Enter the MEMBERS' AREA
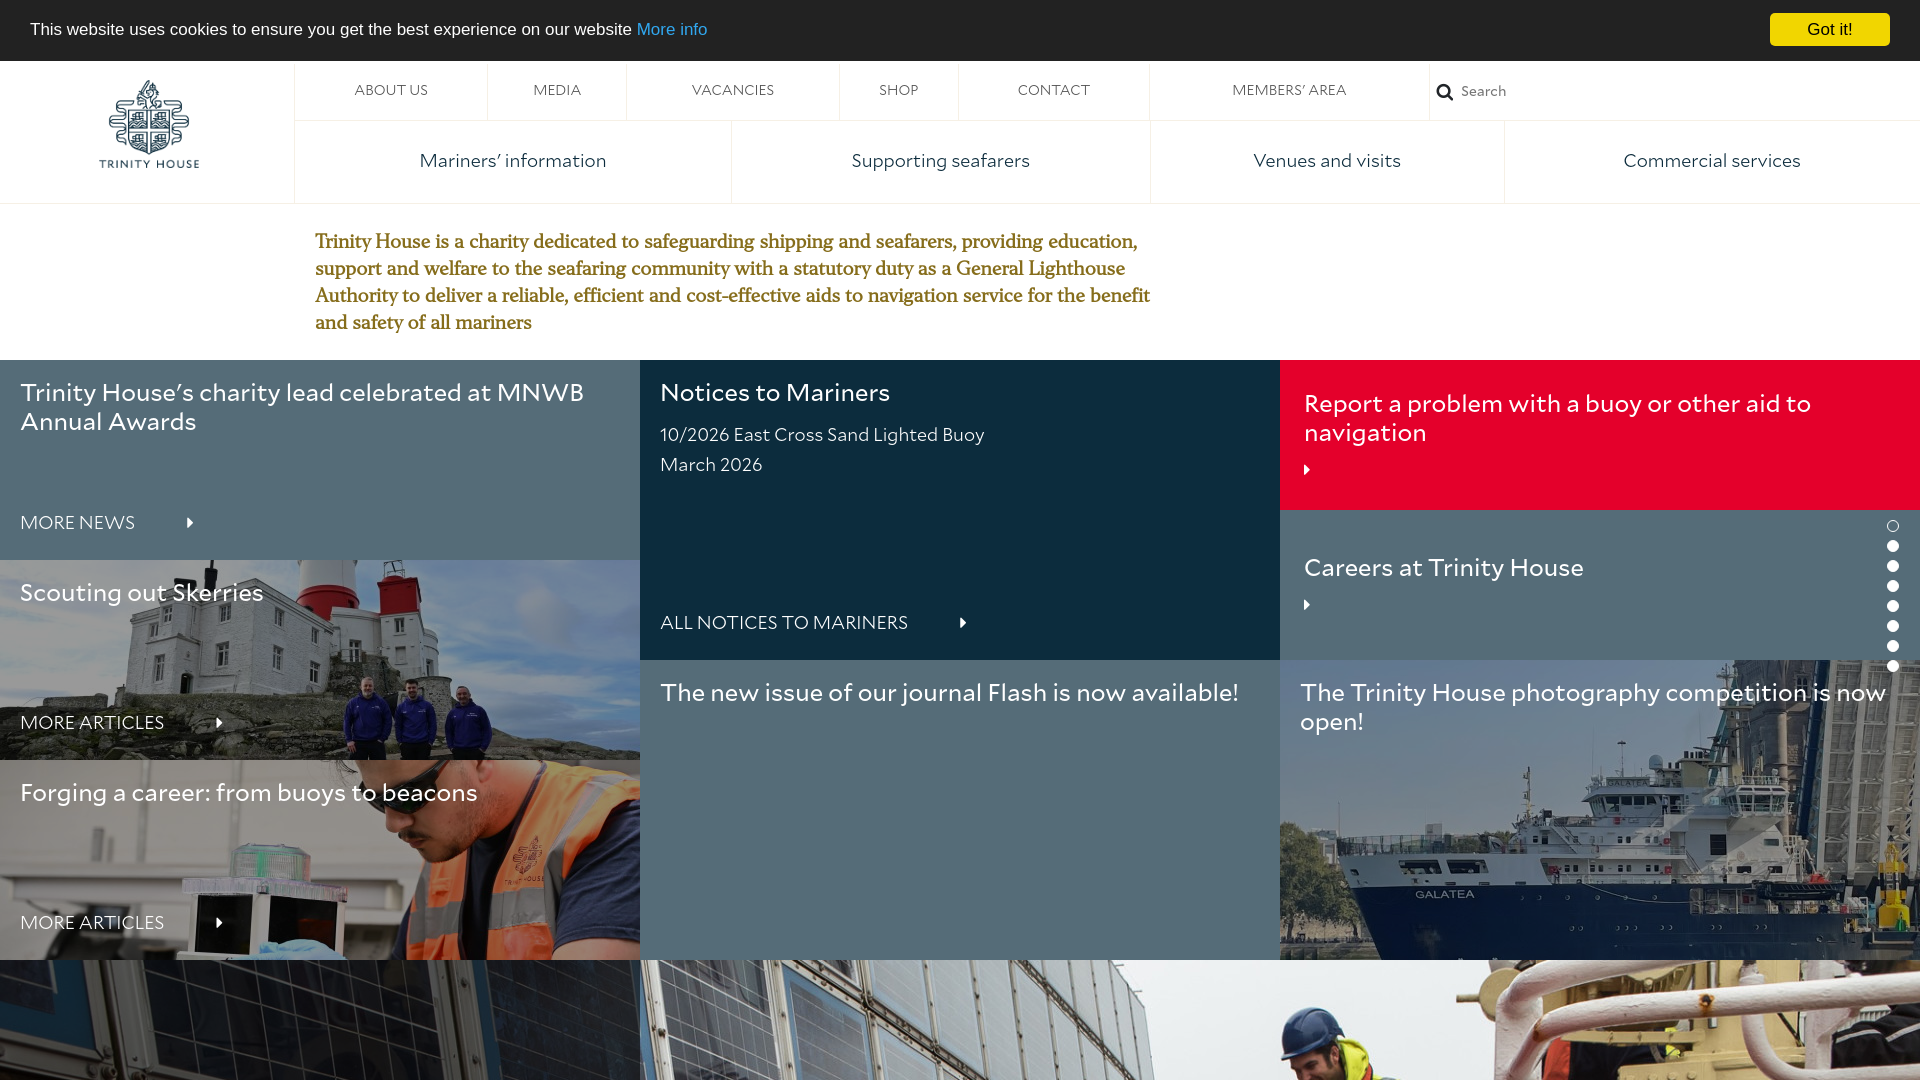 coord(1289,91)
